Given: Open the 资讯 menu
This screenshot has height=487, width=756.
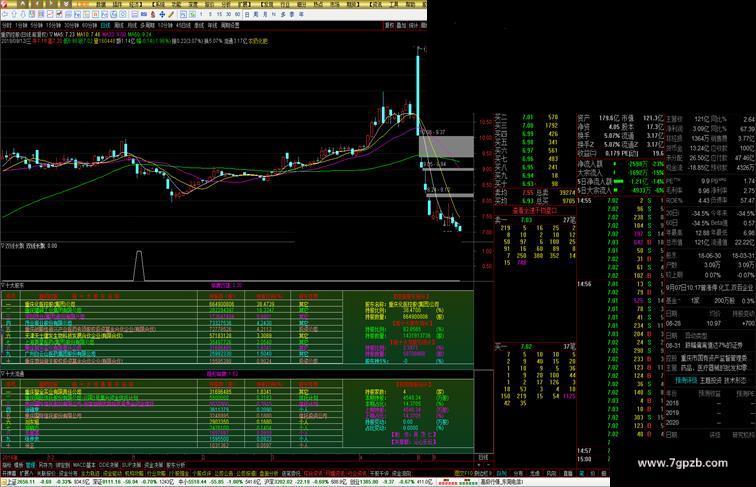Looking at the screenshot, I should 377,4.
